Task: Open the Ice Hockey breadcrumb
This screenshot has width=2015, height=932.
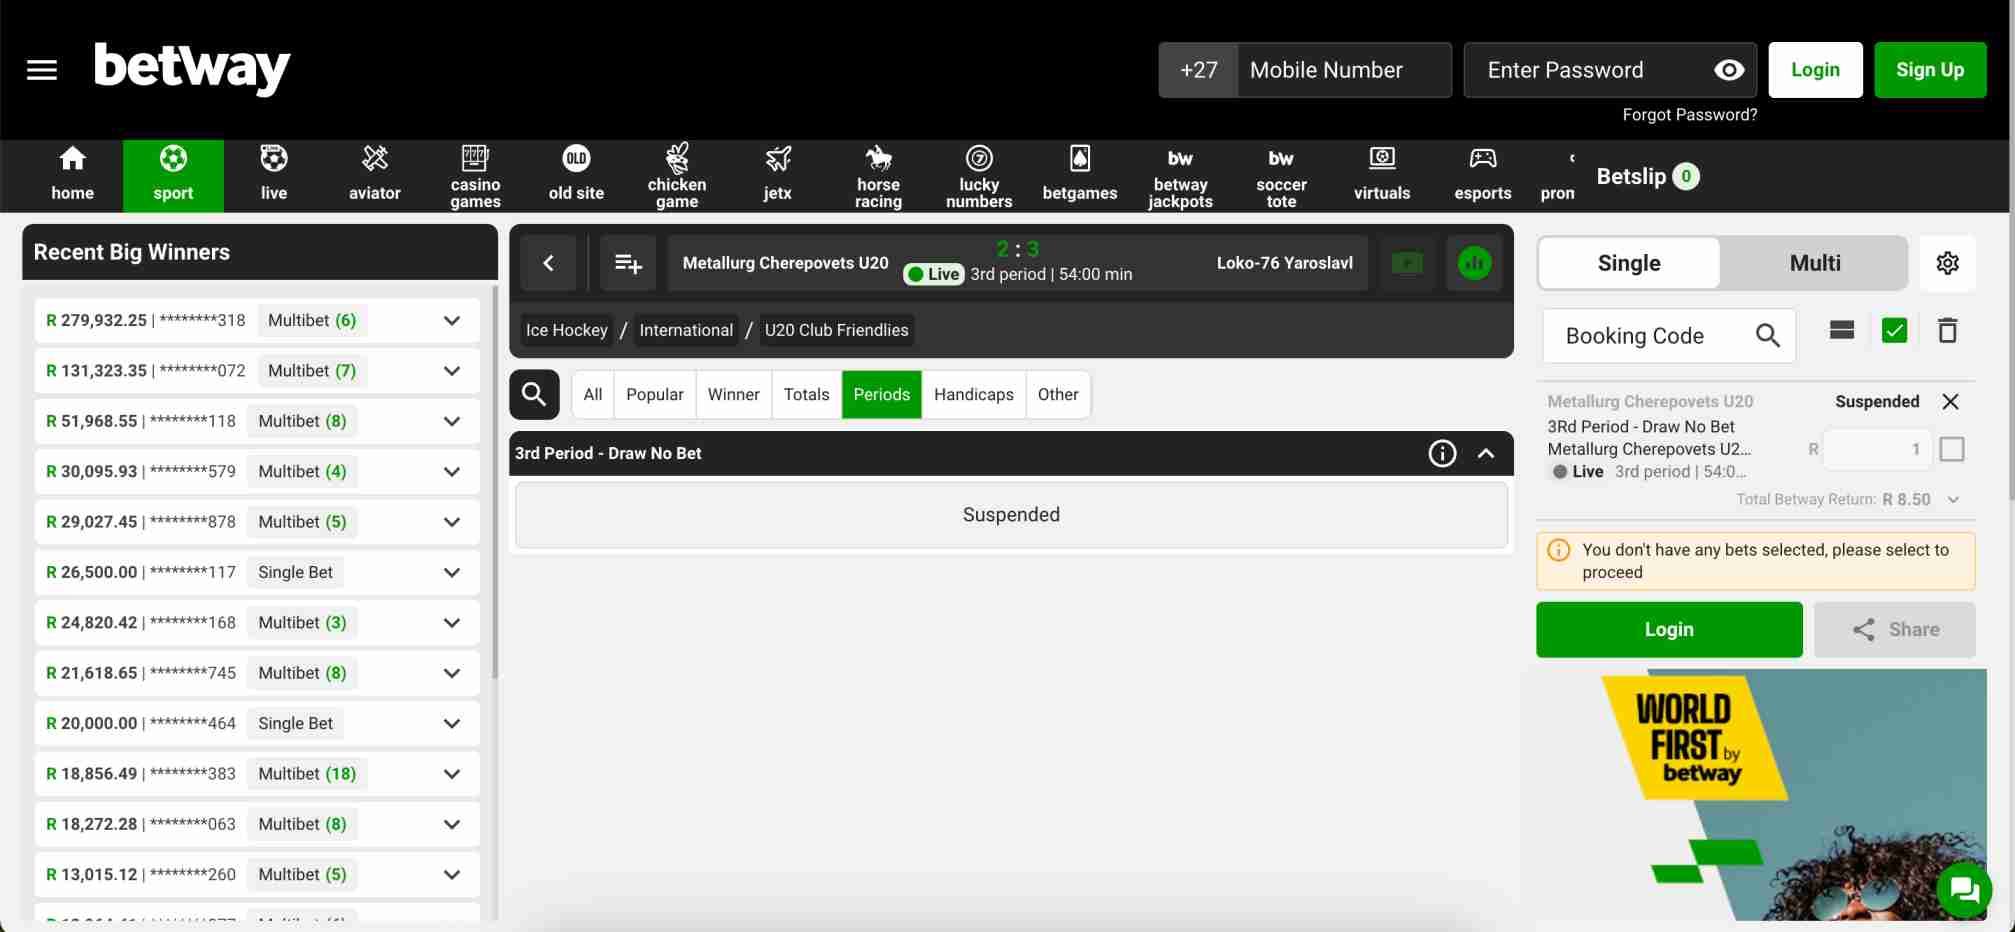Action: coord(567,330)
